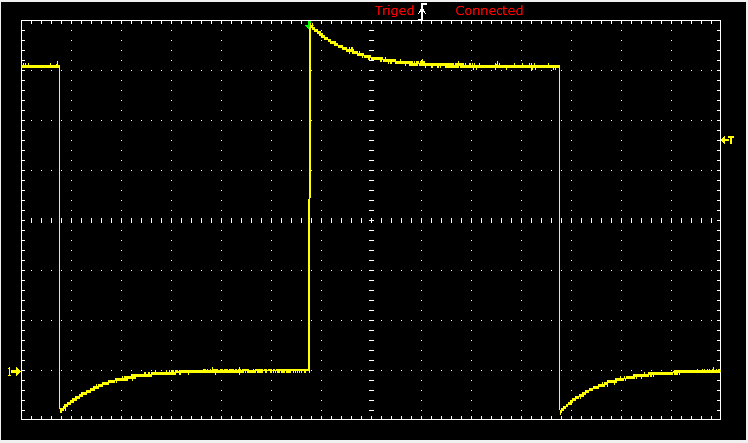Viewport: 748px width, 443px height.
Task: Click the undershoot dip after second falling edge
Action: coord(561,410)
